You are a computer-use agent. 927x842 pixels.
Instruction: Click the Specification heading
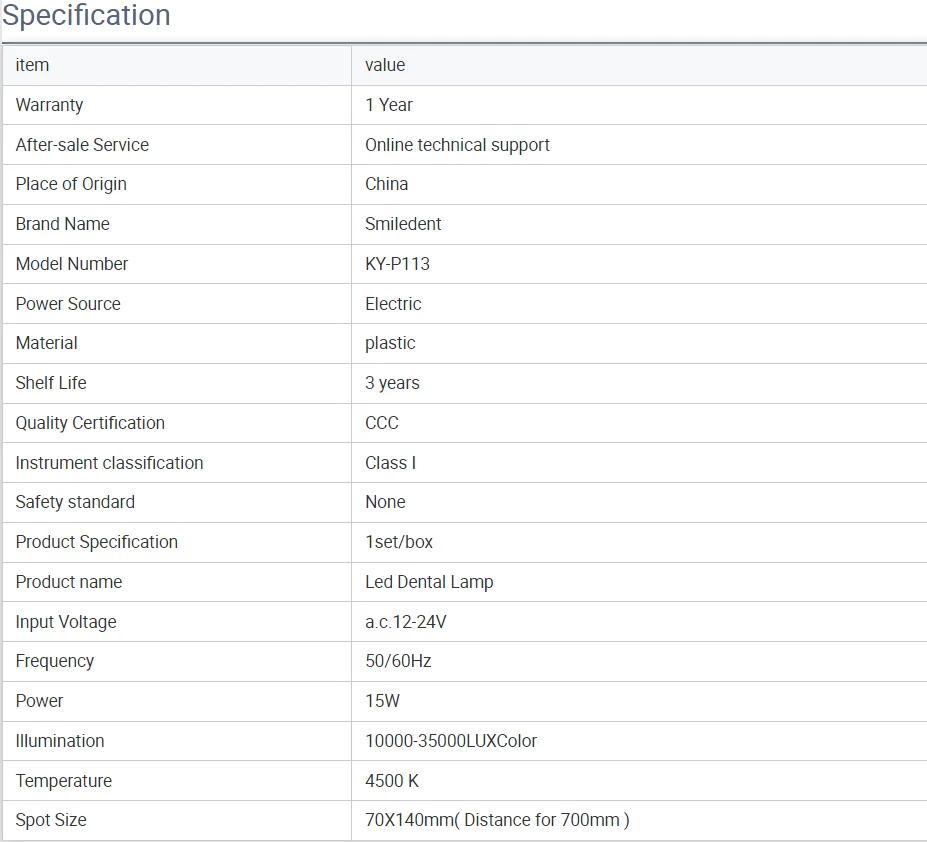[87, 16]
